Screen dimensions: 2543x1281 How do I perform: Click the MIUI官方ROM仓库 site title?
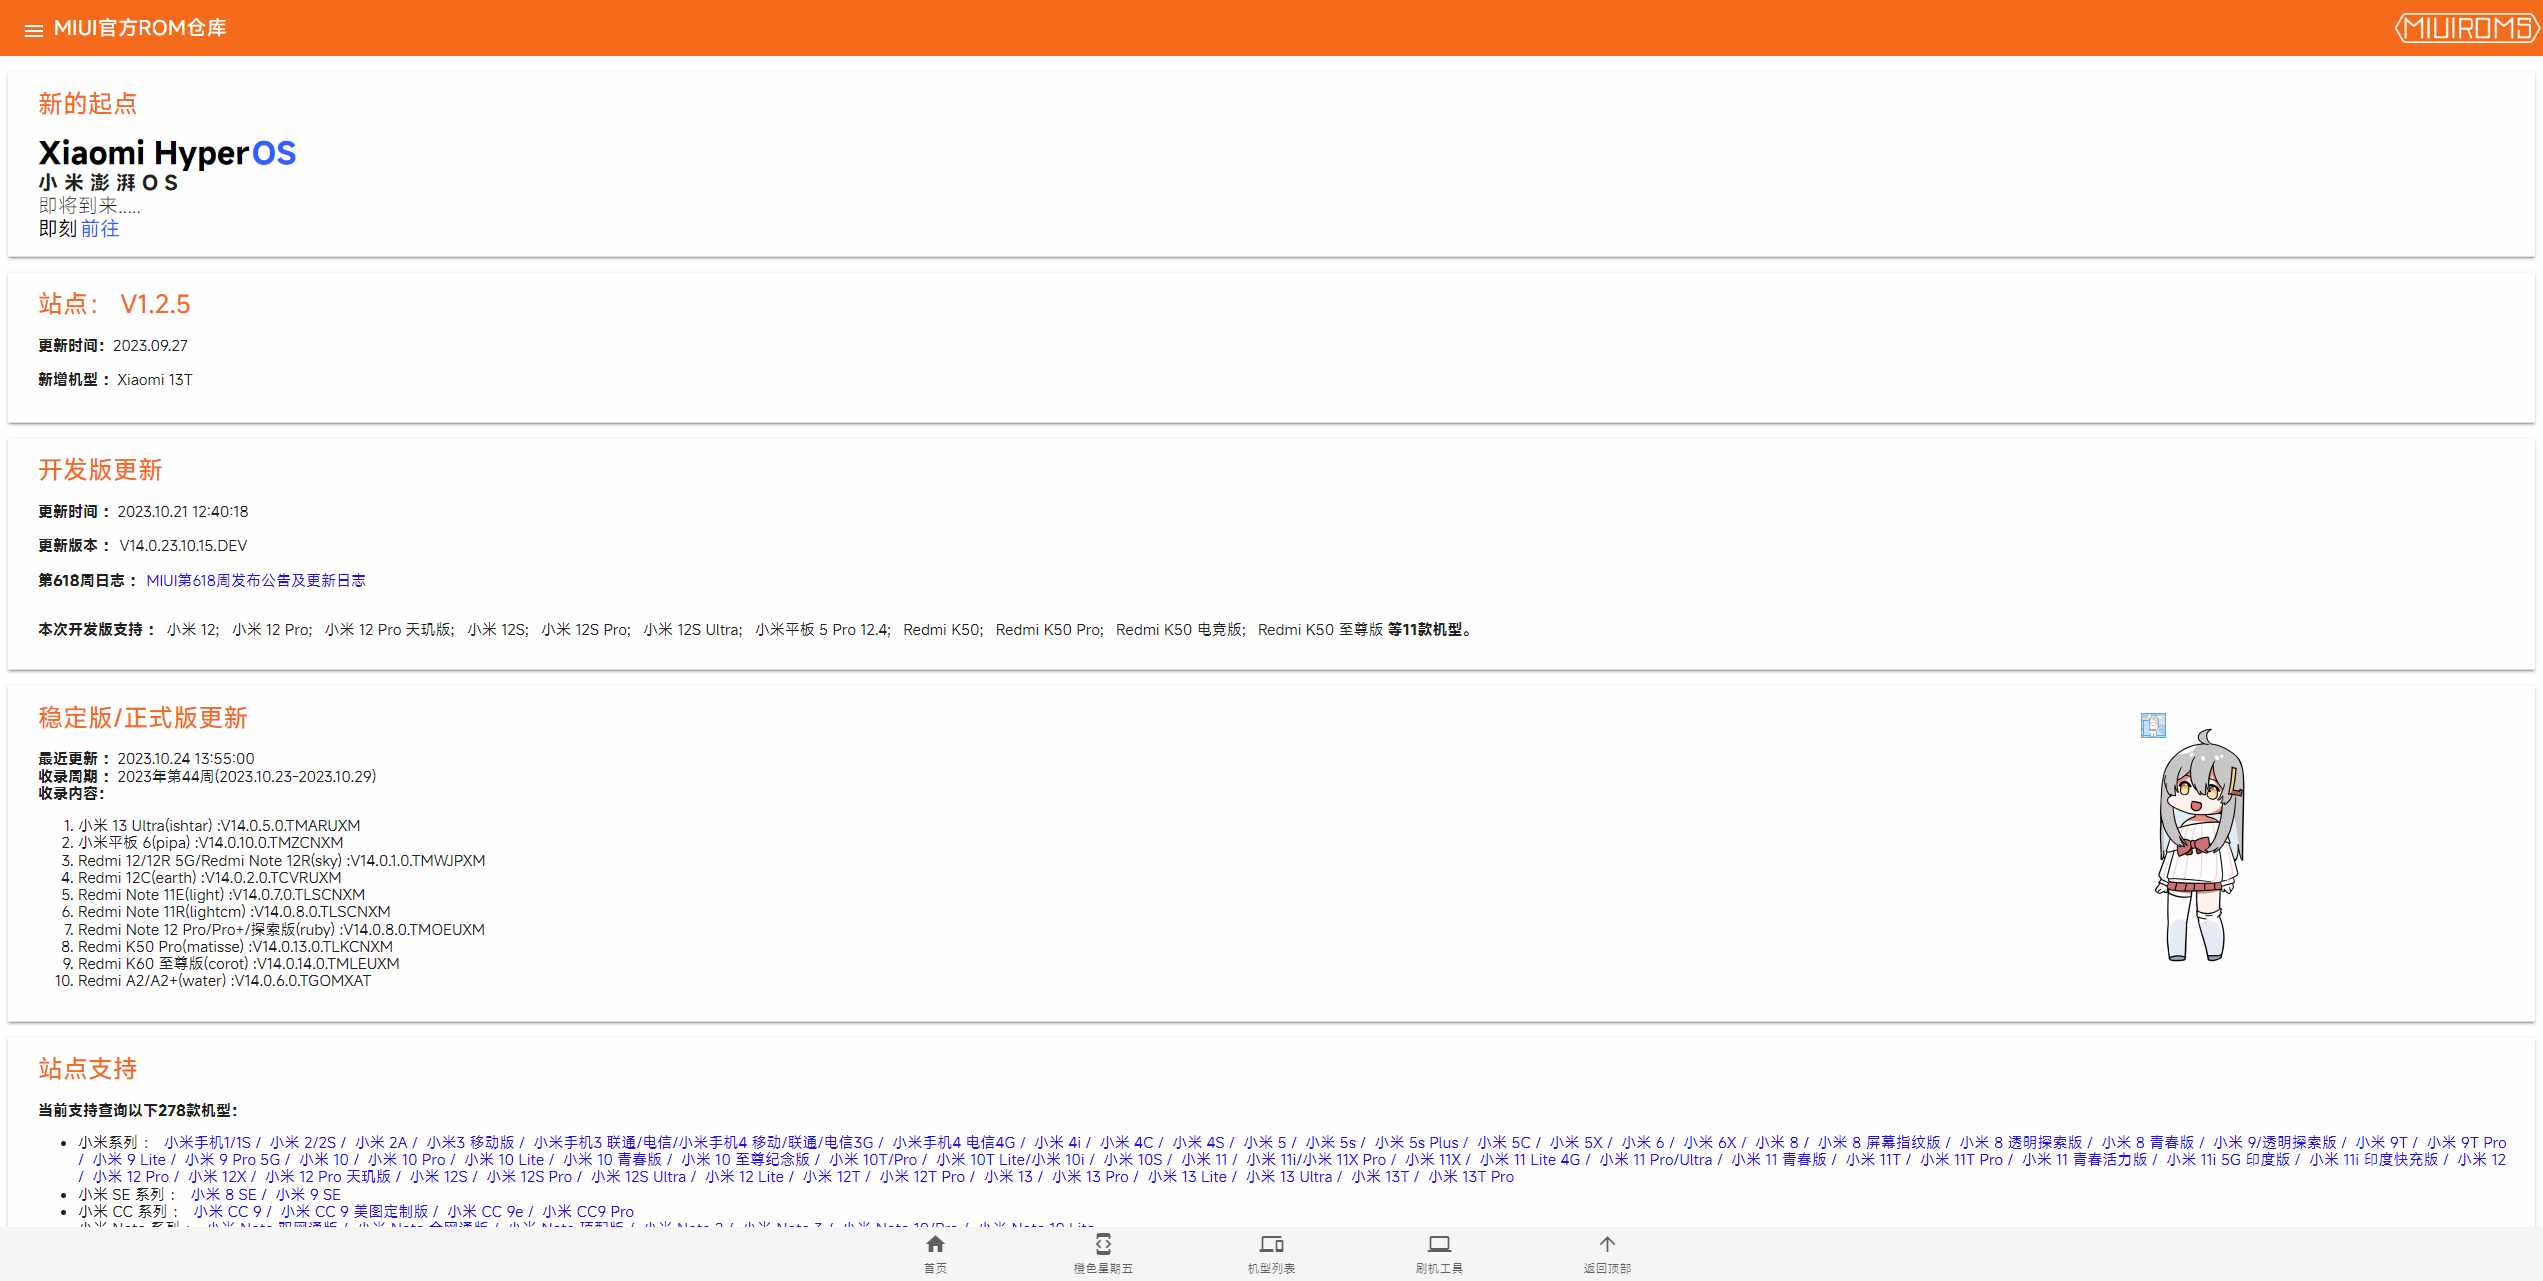point(140,28)
